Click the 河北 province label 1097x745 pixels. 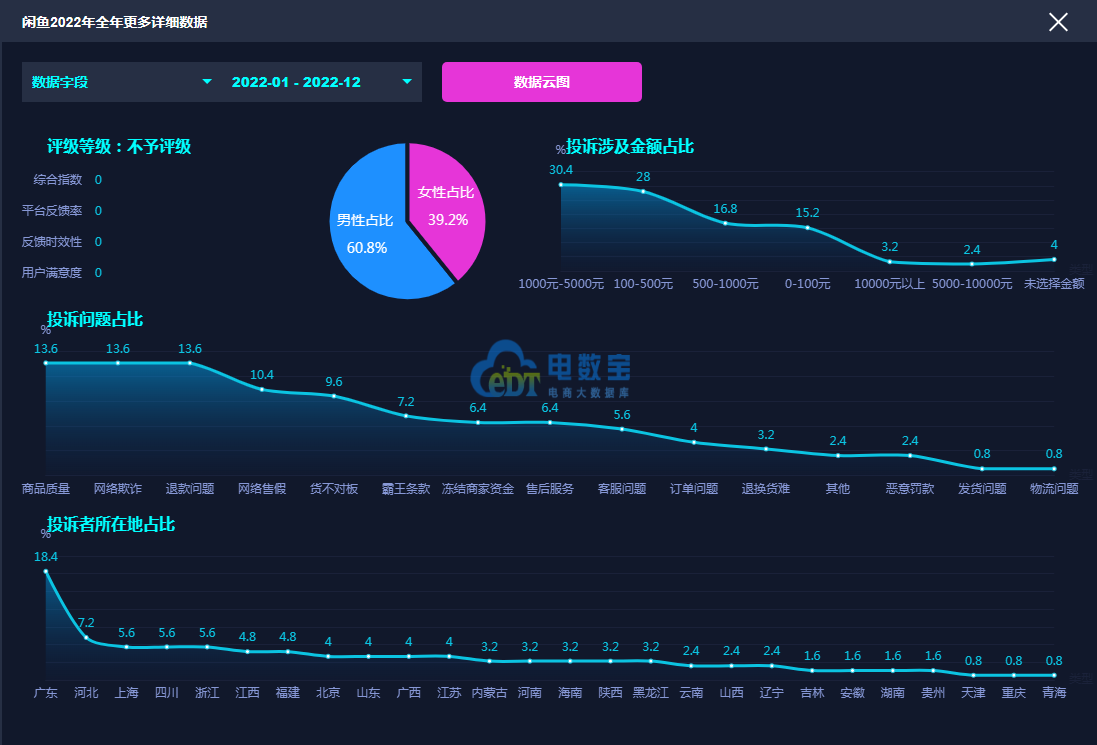tap(86, 693)
